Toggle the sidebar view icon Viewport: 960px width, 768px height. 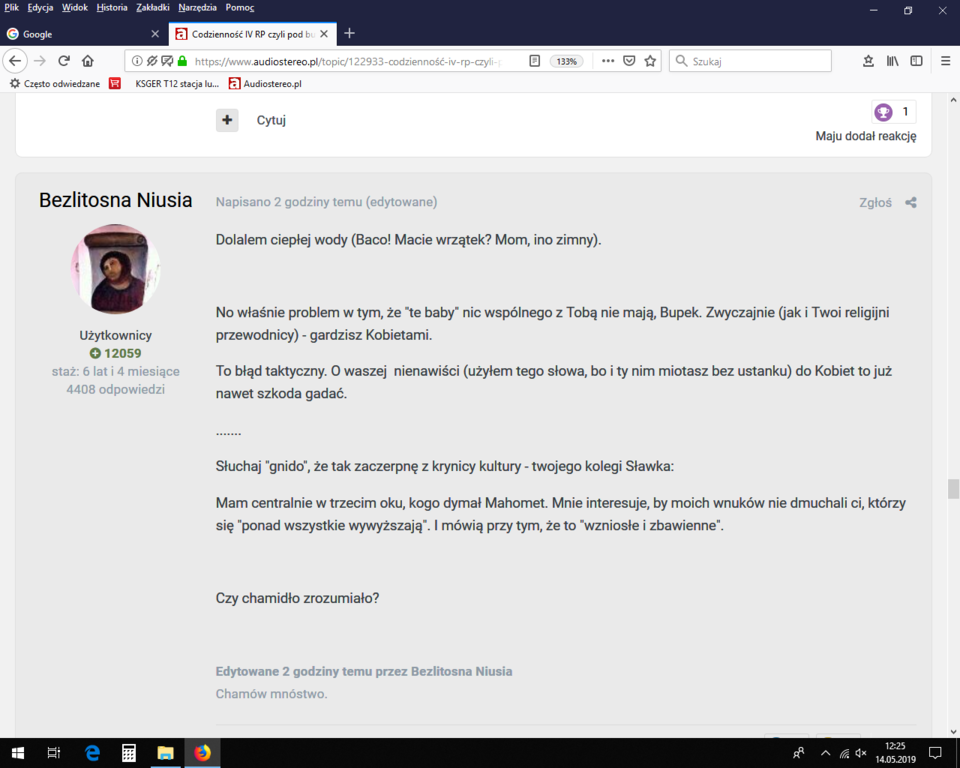[917, 61]
